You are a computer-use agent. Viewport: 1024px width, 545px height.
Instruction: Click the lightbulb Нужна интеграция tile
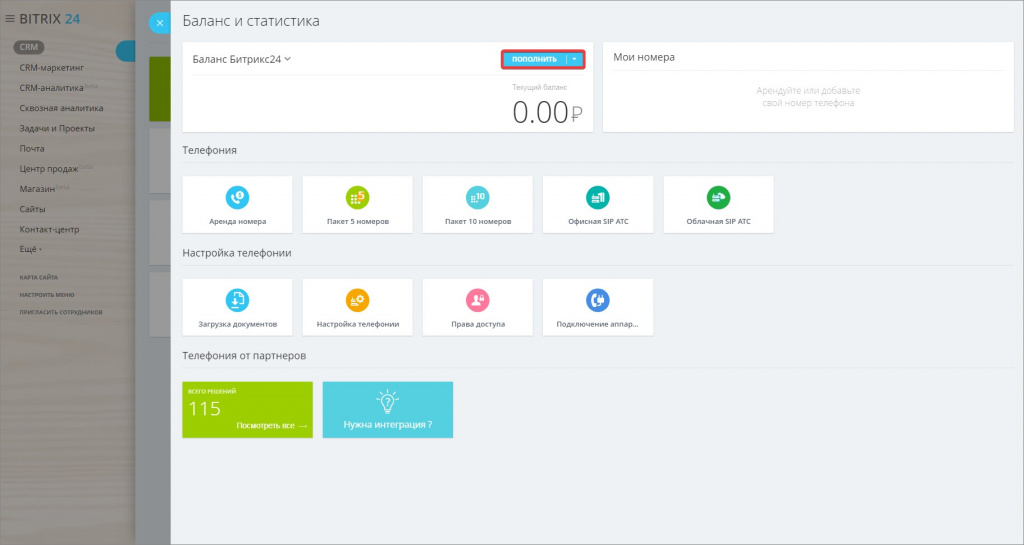coord(387,409)
